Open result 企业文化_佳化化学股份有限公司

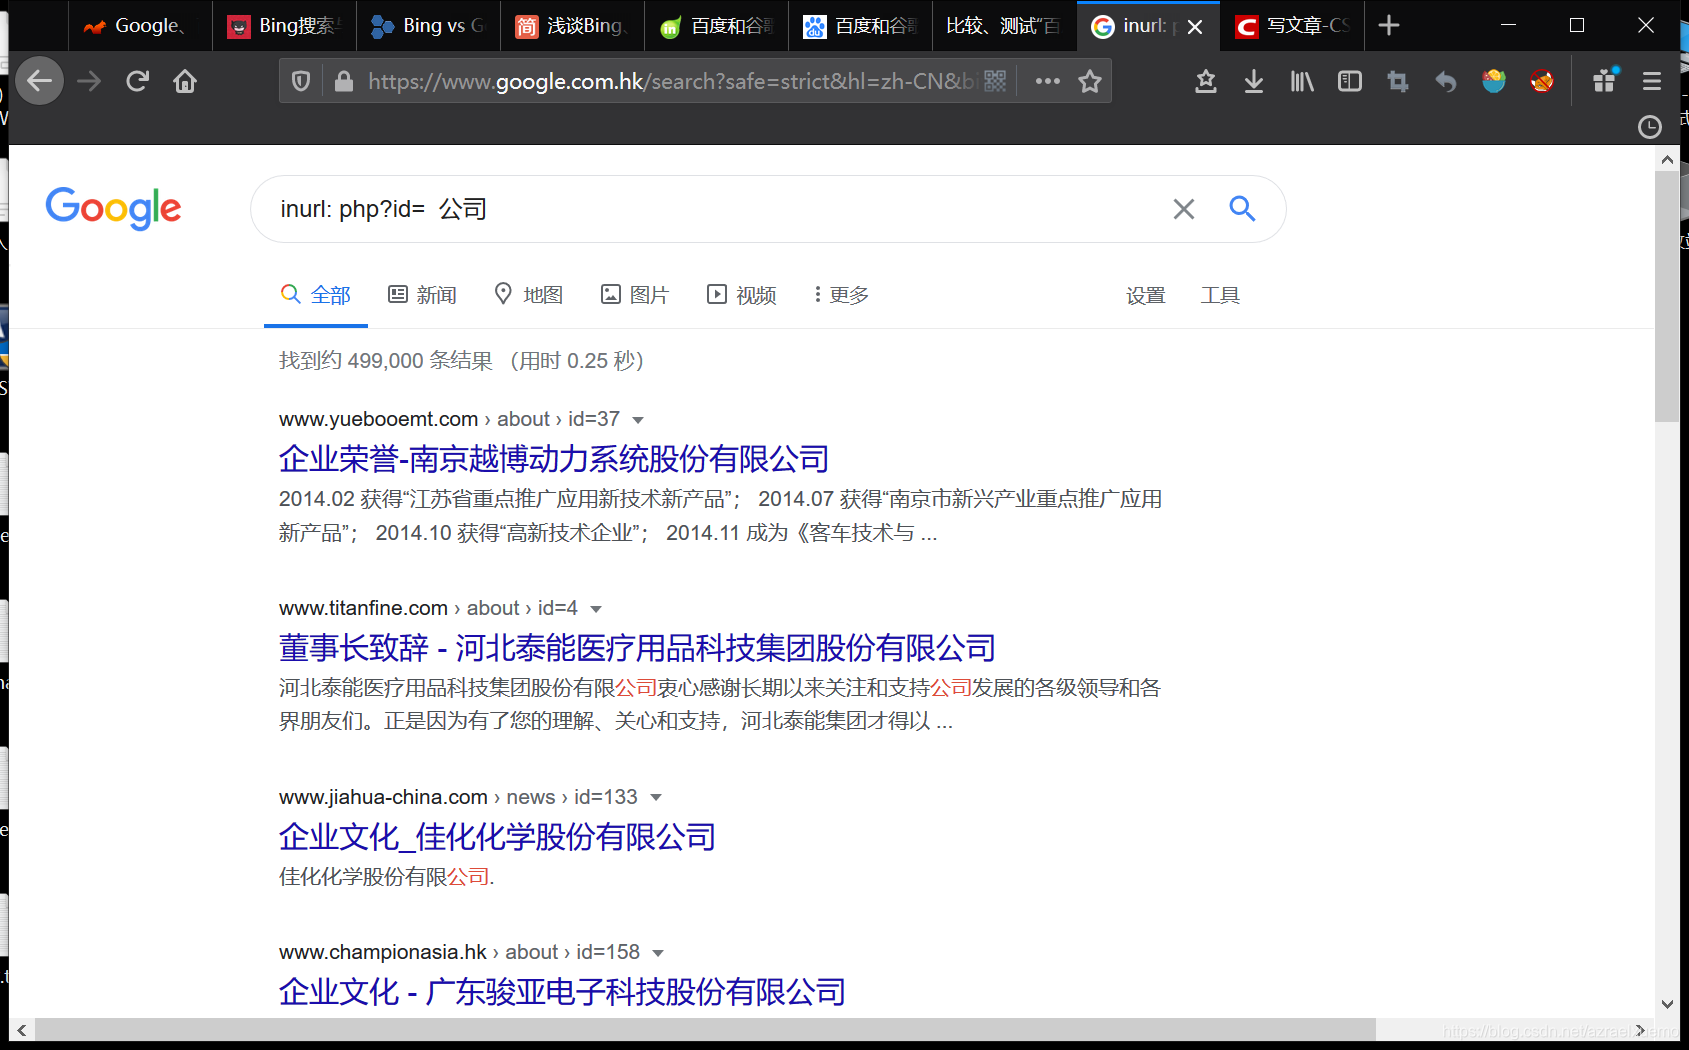click(497, 837)
